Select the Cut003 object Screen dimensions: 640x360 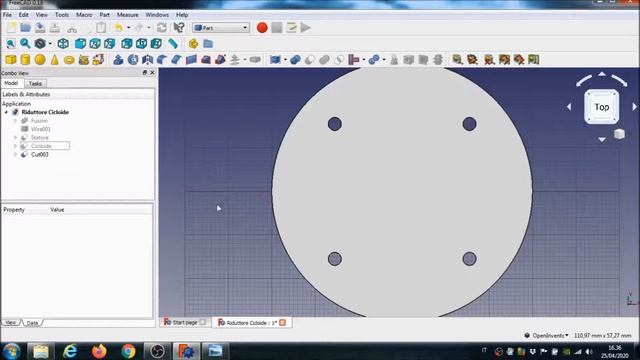coord(40,154)
